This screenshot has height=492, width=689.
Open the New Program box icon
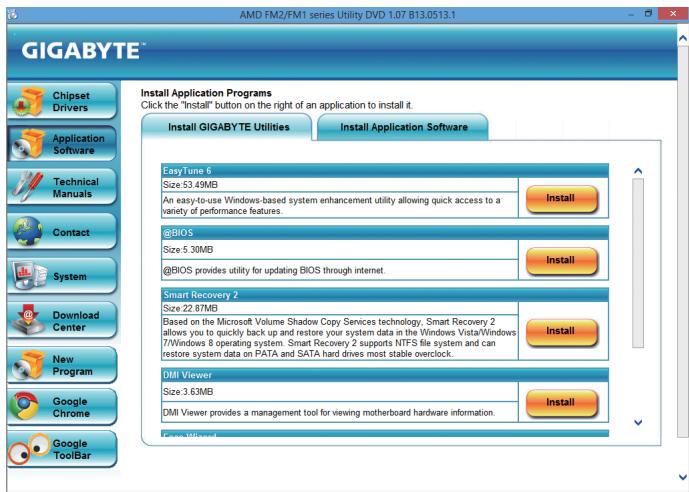click(x=29, y=365)
